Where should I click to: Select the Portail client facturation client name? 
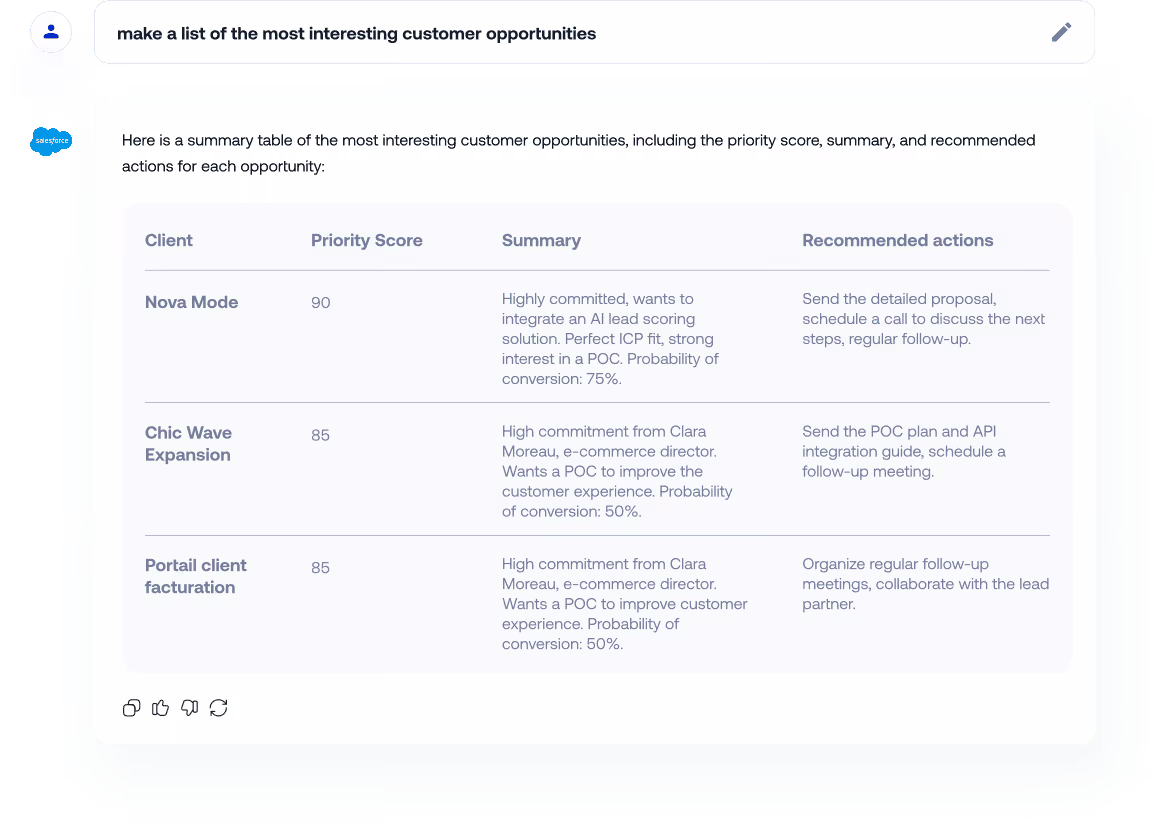(195, 576)
